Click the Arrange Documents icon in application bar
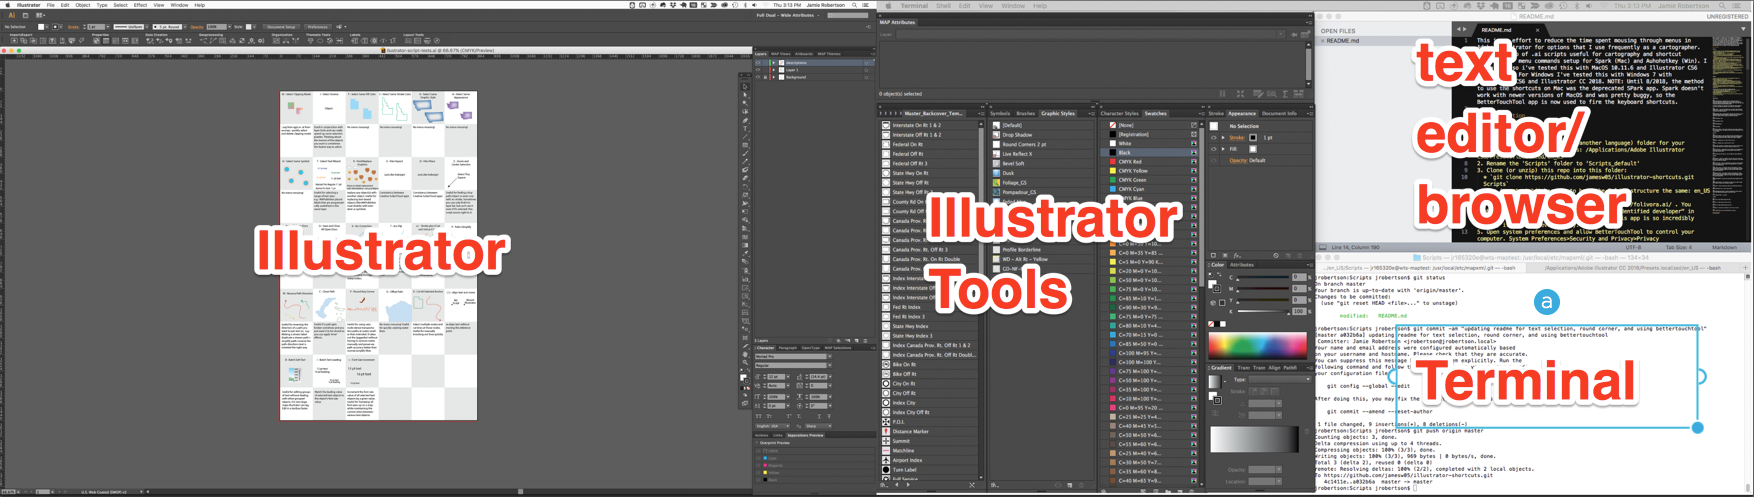 (40, 15)
